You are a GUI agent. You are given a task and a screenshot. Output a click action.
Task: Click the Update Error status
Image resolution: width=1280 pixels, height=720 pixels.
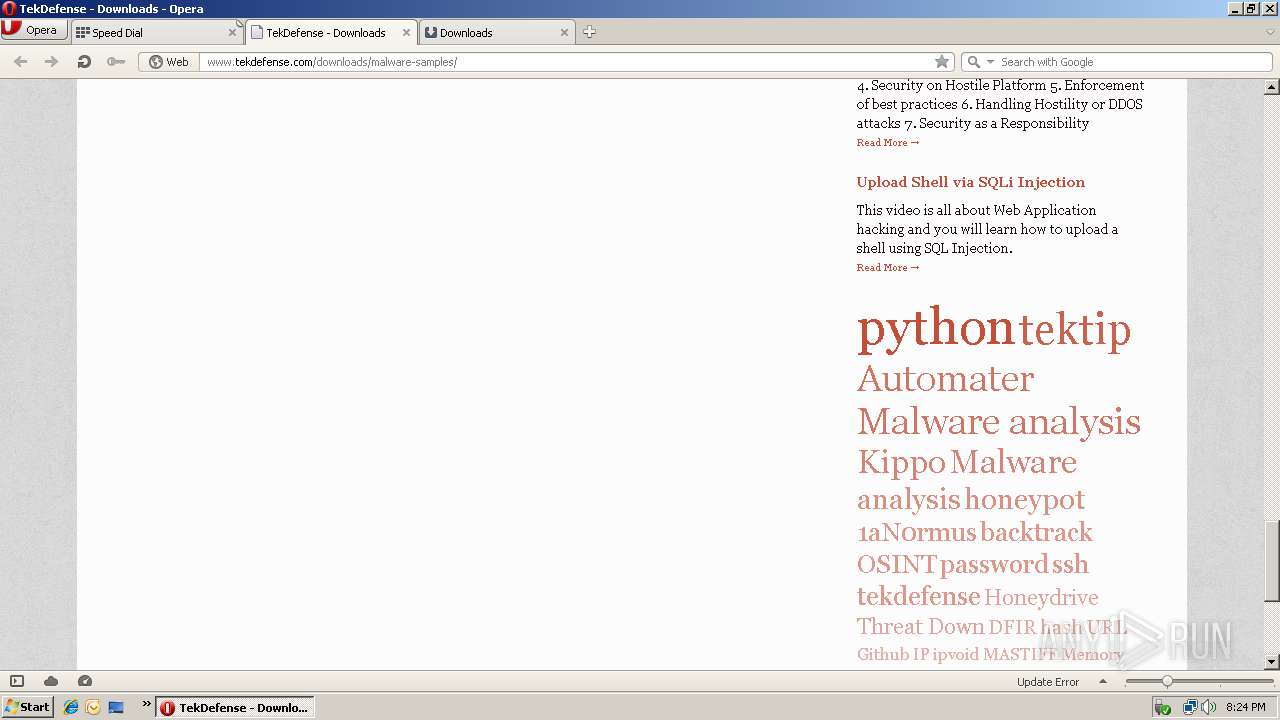1048,682
